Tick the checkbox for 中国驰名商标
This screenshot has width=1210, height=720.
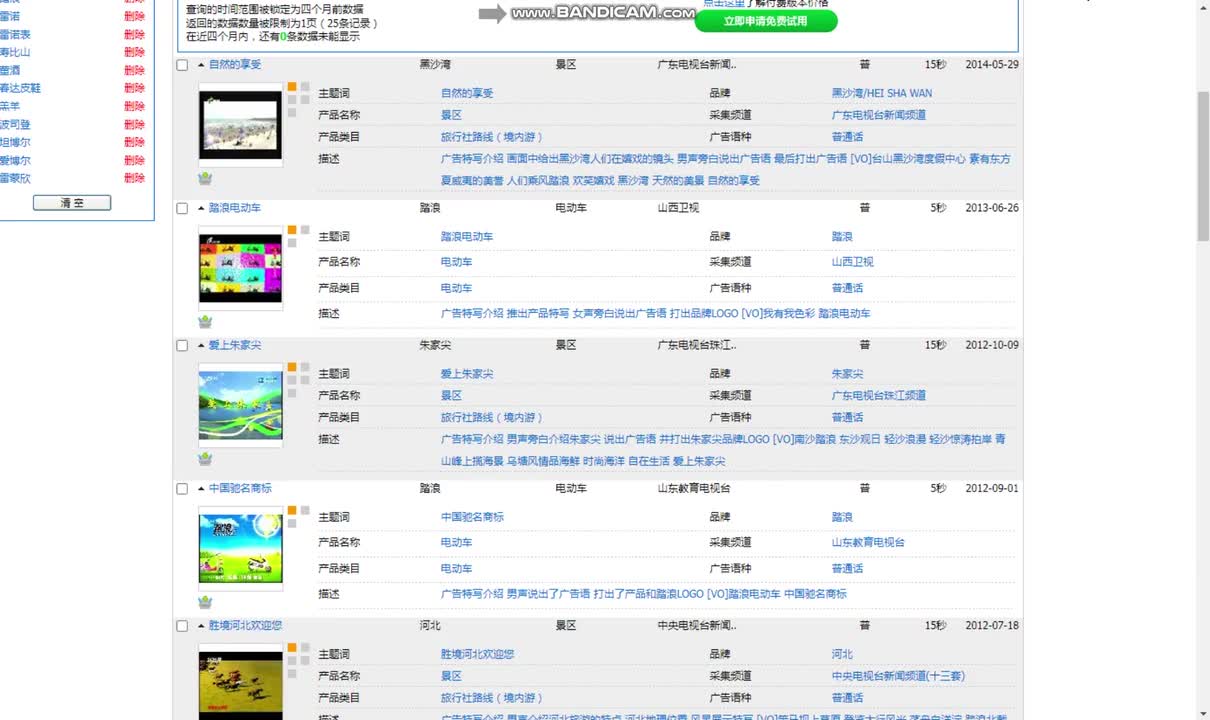click(182, 489)
